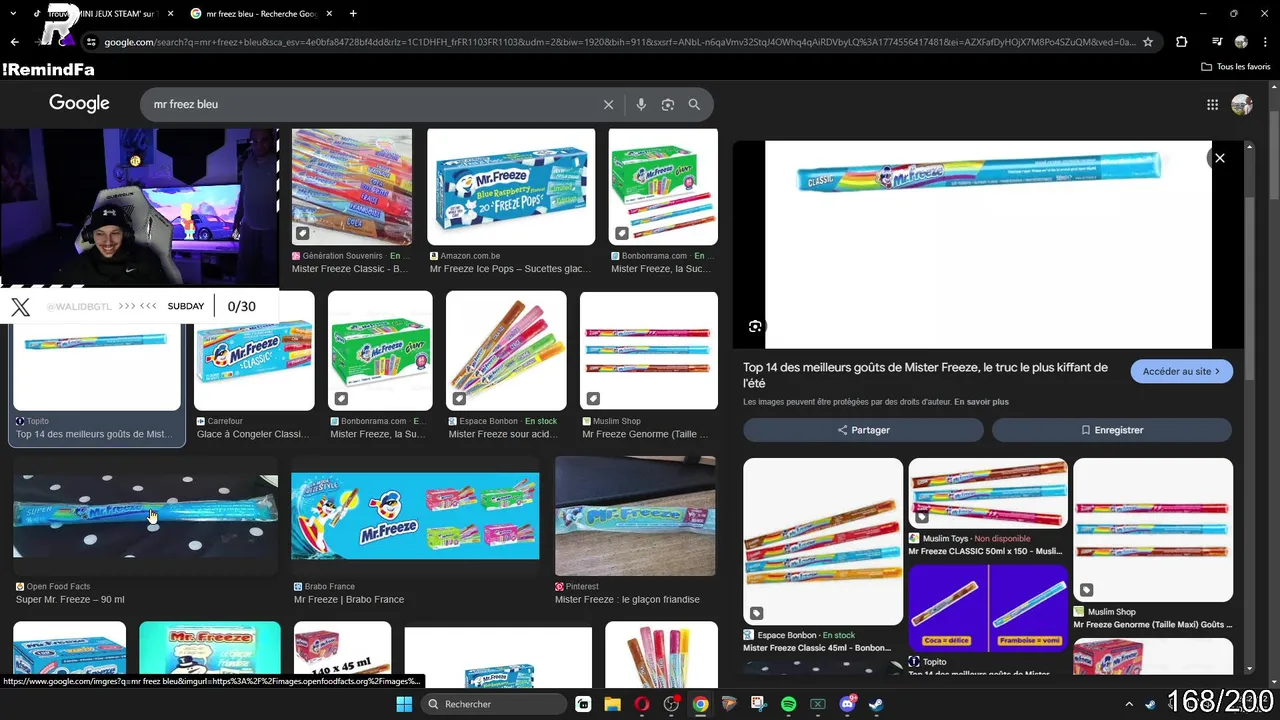Screen dimensions: 1280x720
Task: Bookmark this page with the star icon
Action: pyautogui.click(x=1148, y=42)
